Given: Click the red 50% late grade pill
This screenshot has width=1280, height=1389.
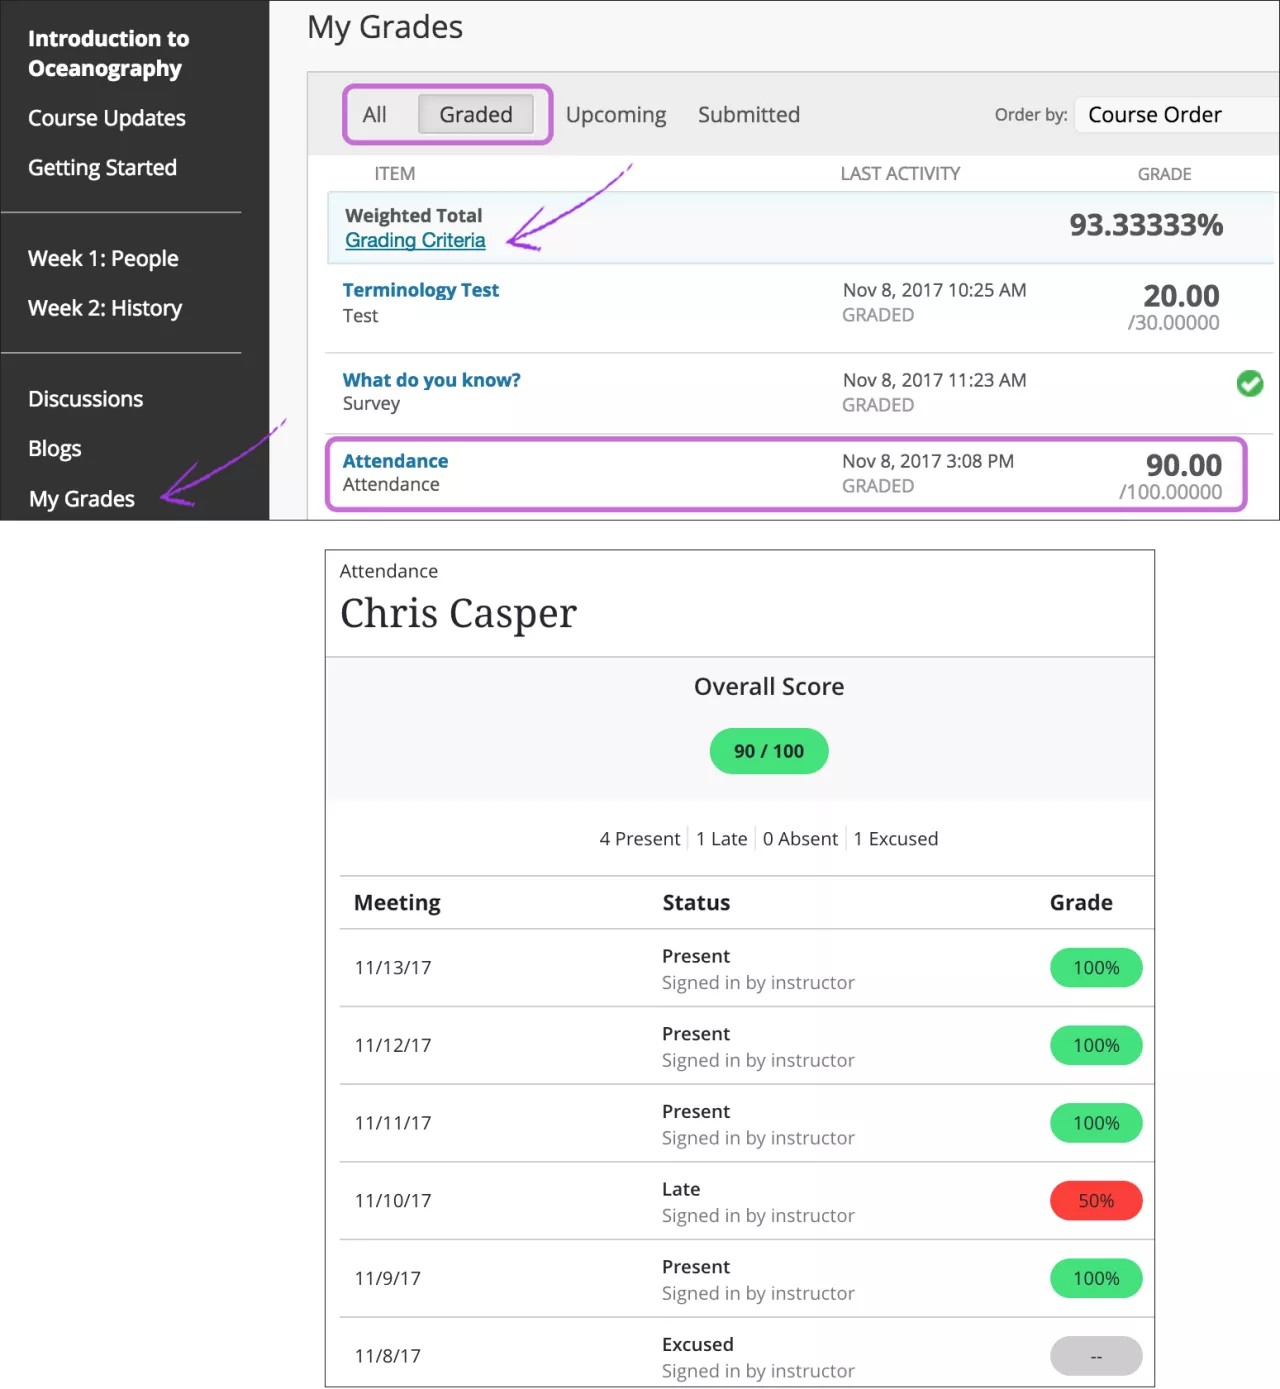Looking at the screenshot, I should 1095,1201.
